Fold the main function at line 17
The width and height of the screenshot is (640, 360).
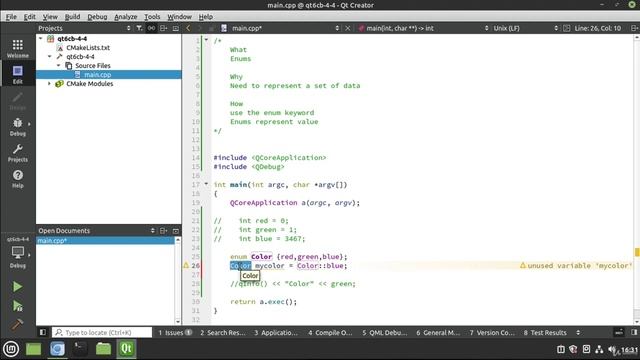point(207,184)
